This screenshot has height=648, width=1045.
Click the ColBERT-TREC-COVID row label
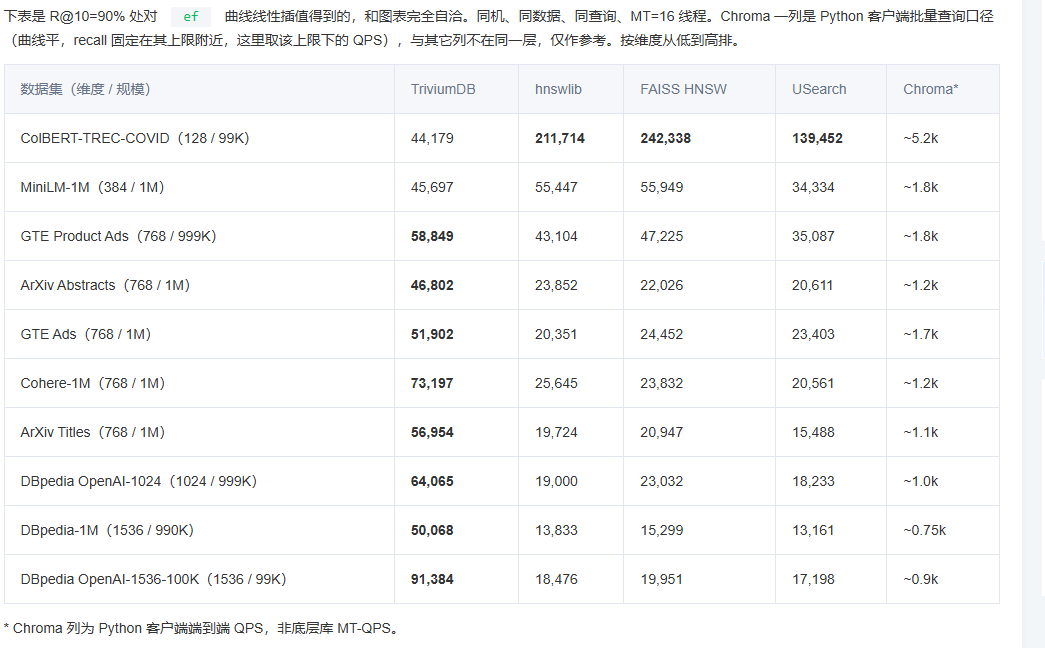(x=135, y=138)
